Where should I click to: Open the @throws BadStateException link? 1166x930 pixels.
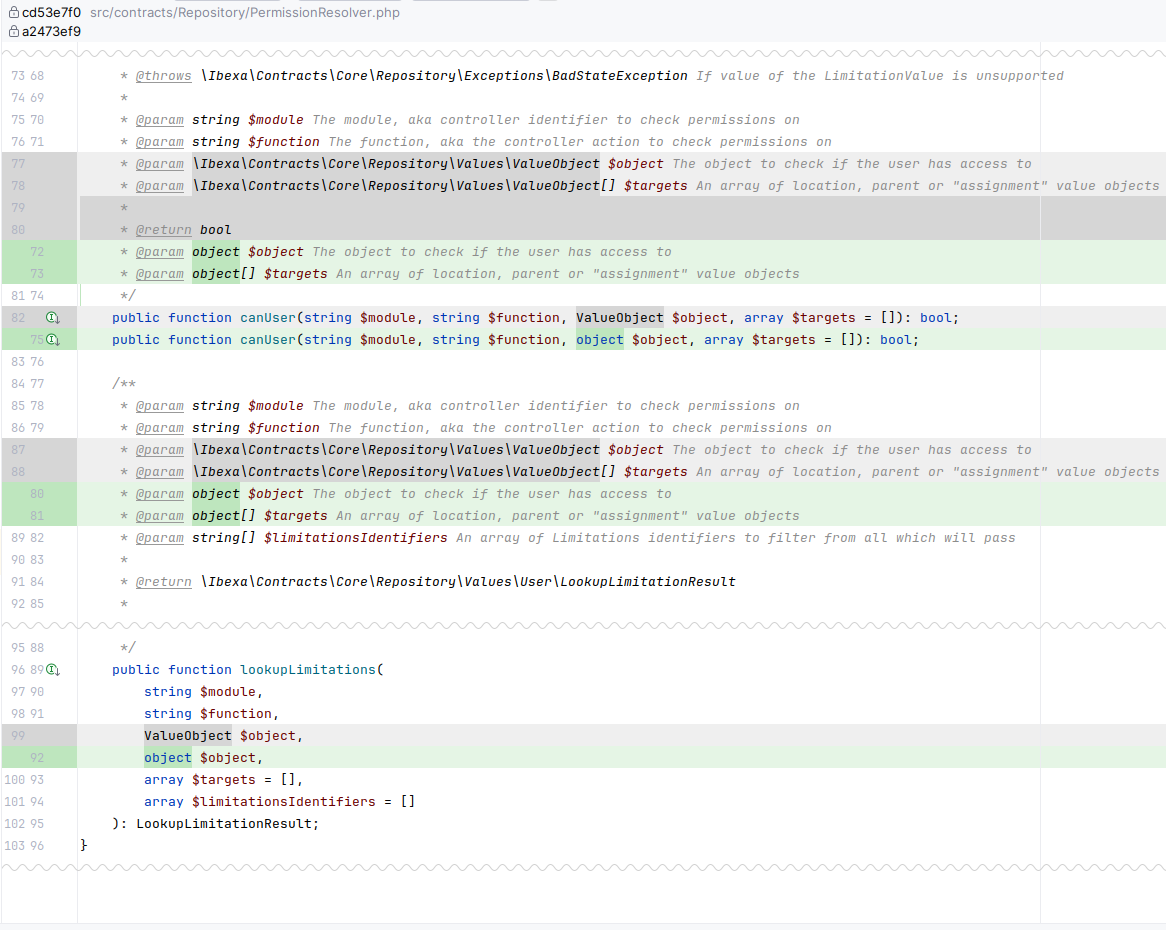pyautogui.click(x=163, y=75)
